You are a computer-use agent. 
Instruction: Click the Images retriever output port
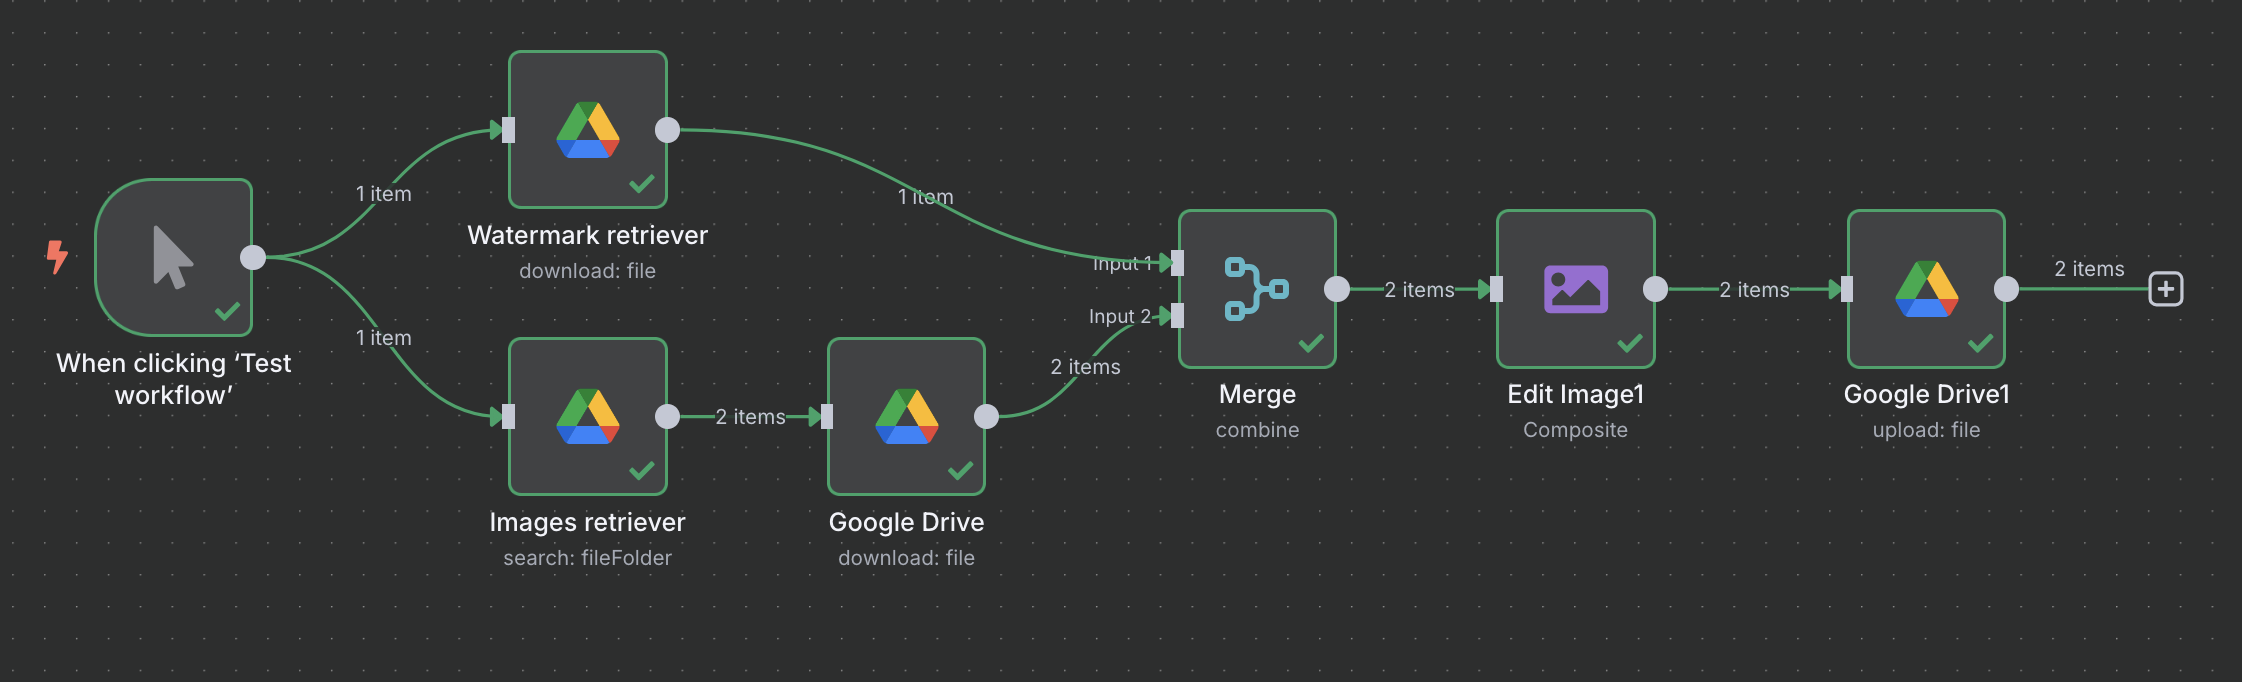(x=667, y=416)
